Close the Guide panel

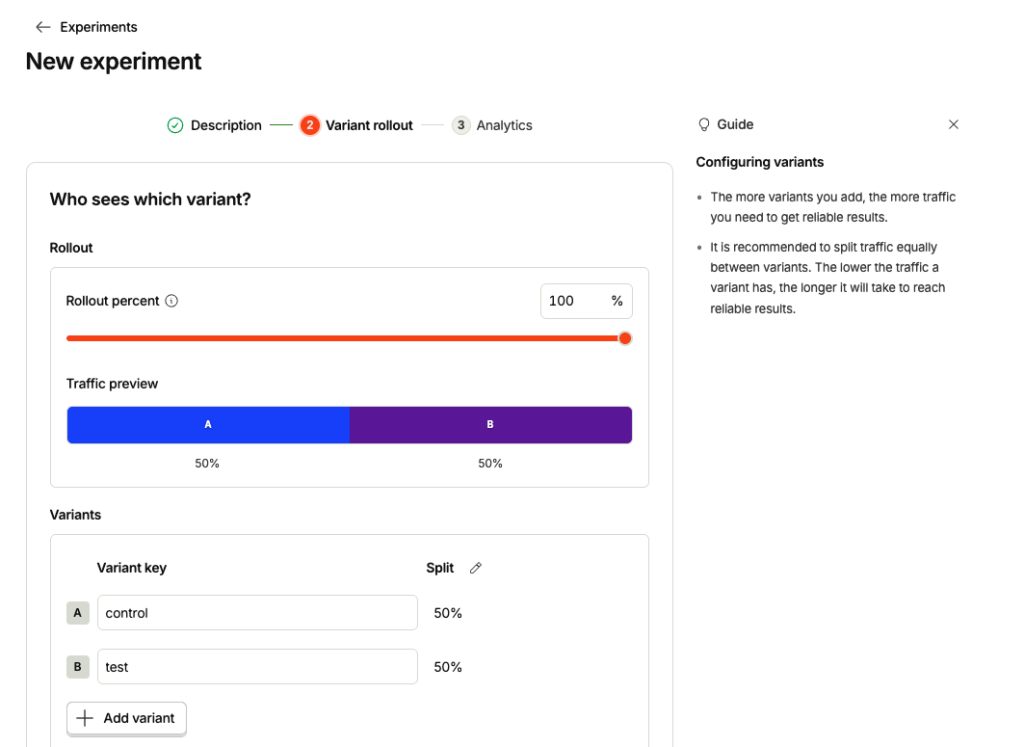[953, 125]
